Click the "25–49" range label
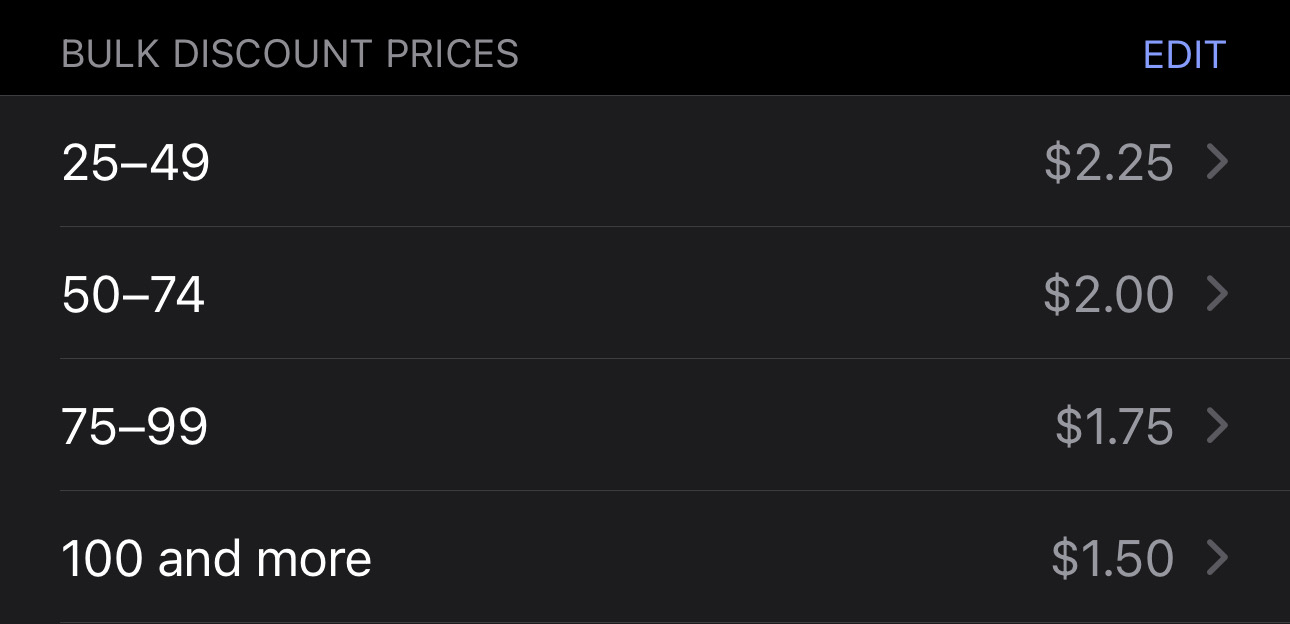This screenshot has width=1290, height=624. (136, 163)
